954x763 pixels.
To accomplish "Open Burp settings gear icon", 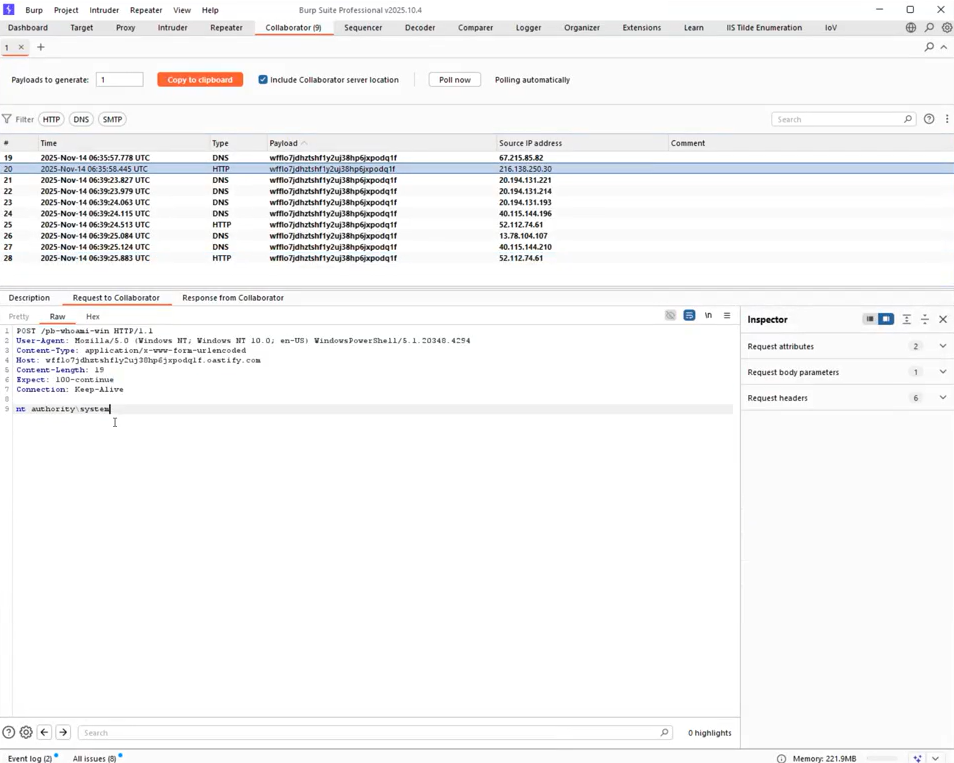I will click(947, 27).
